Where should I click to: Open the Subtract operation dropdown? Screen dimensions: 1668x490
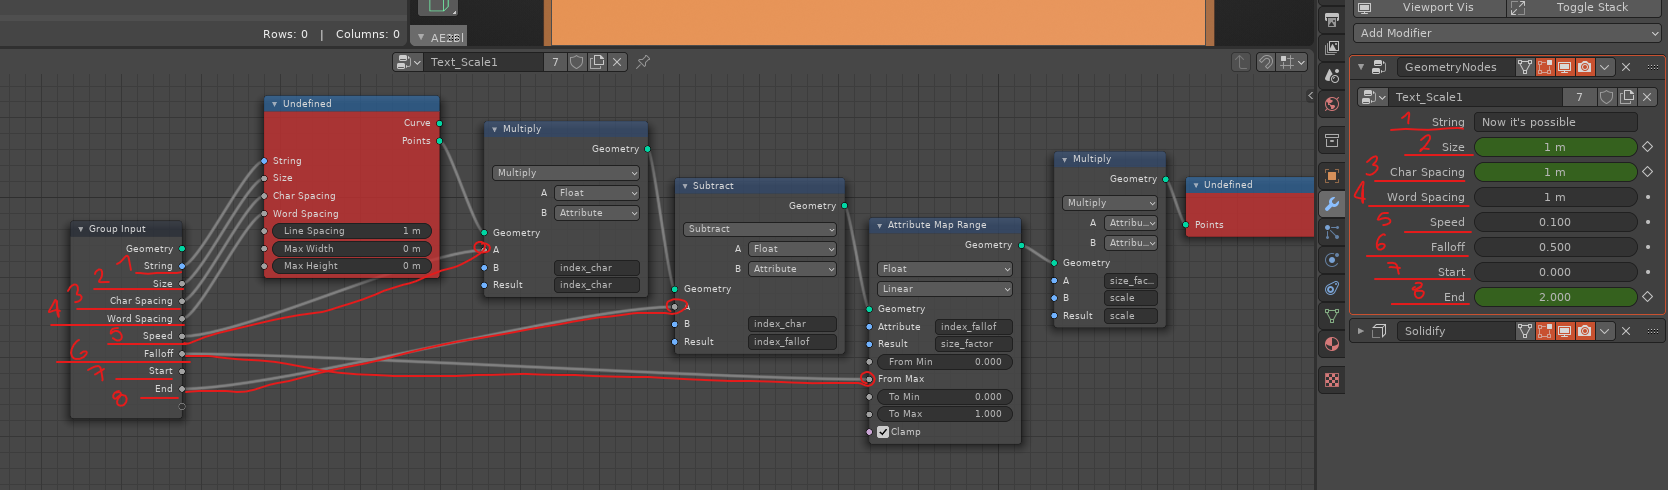point(760,229)
